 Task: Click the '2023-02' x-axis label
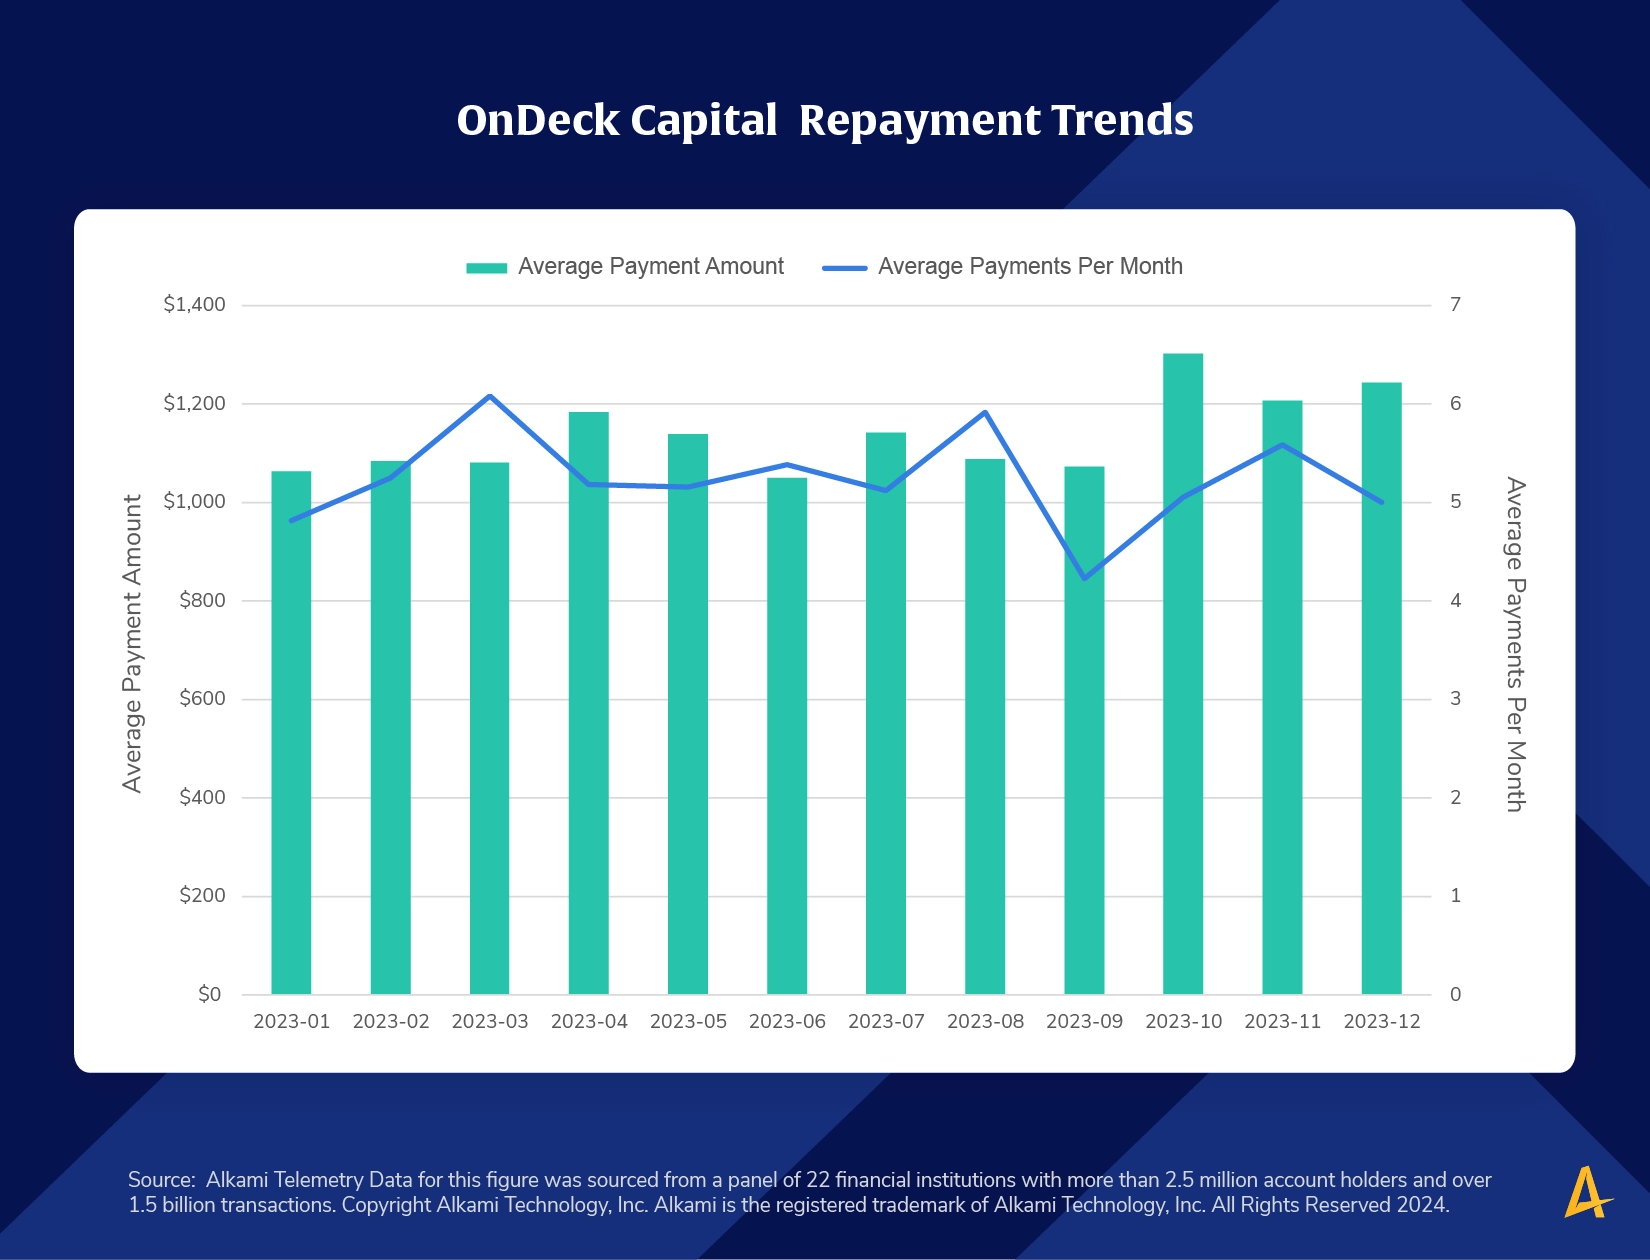(x=390, y=1022)
